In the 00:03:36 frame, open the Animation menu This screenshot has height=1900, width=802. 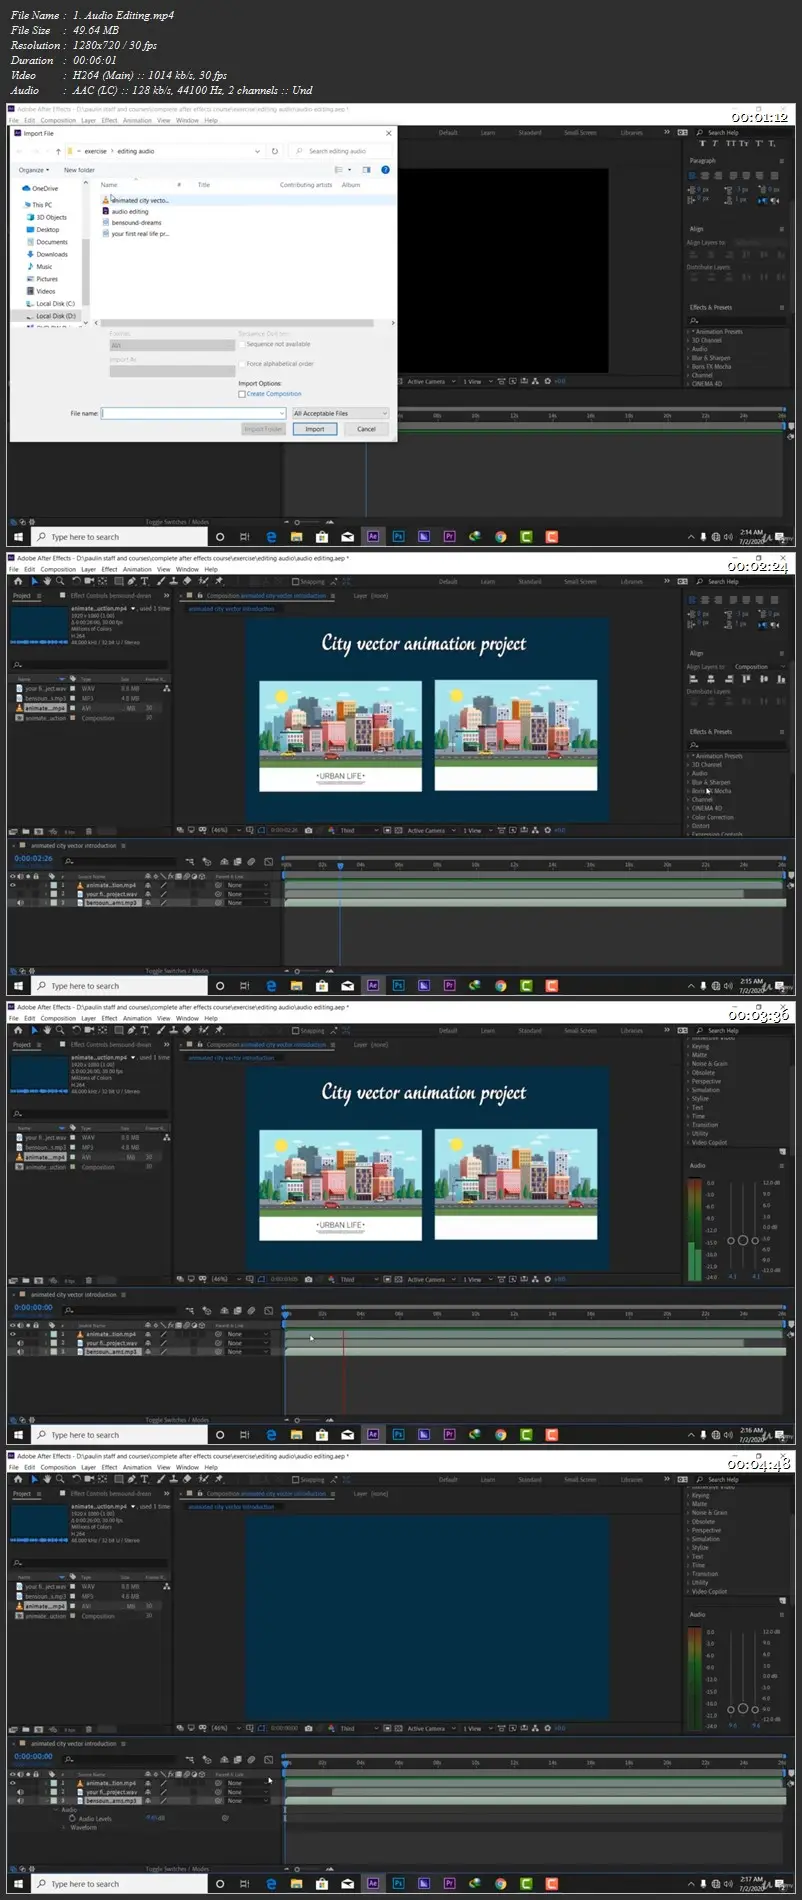click(x=137, y=1018)
